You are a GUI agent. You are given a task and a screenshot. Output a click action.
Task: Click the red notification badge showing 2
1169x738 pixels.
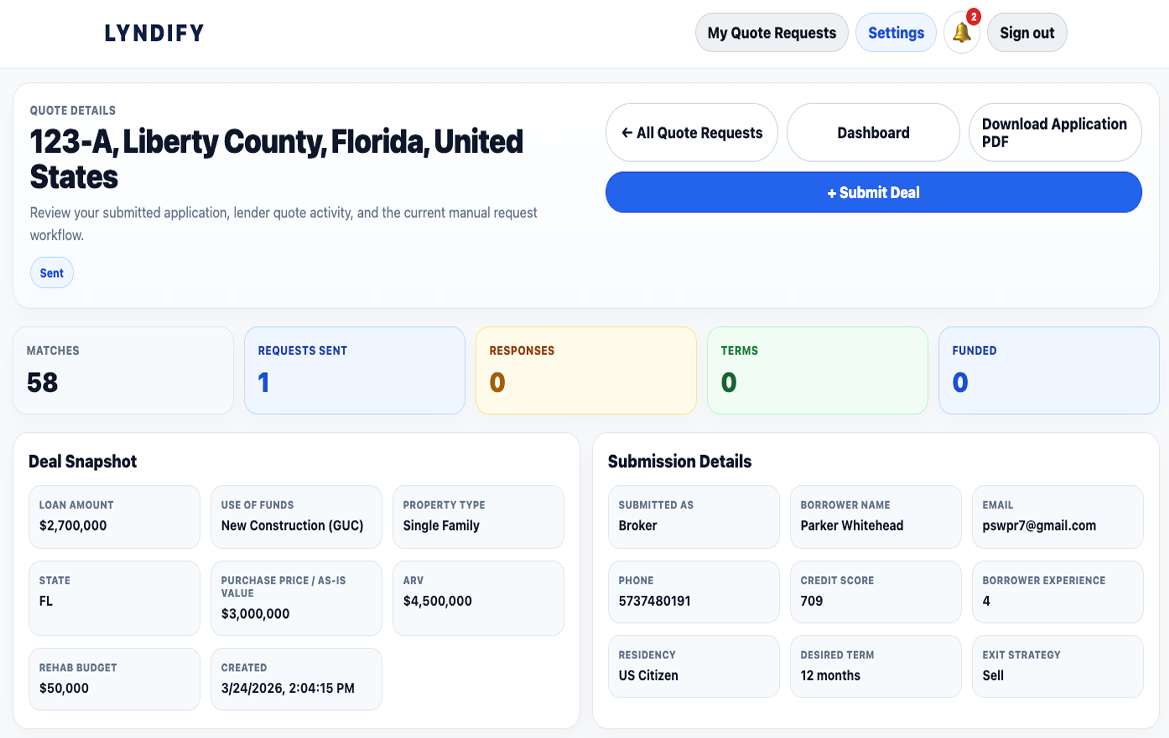(973, 16)
